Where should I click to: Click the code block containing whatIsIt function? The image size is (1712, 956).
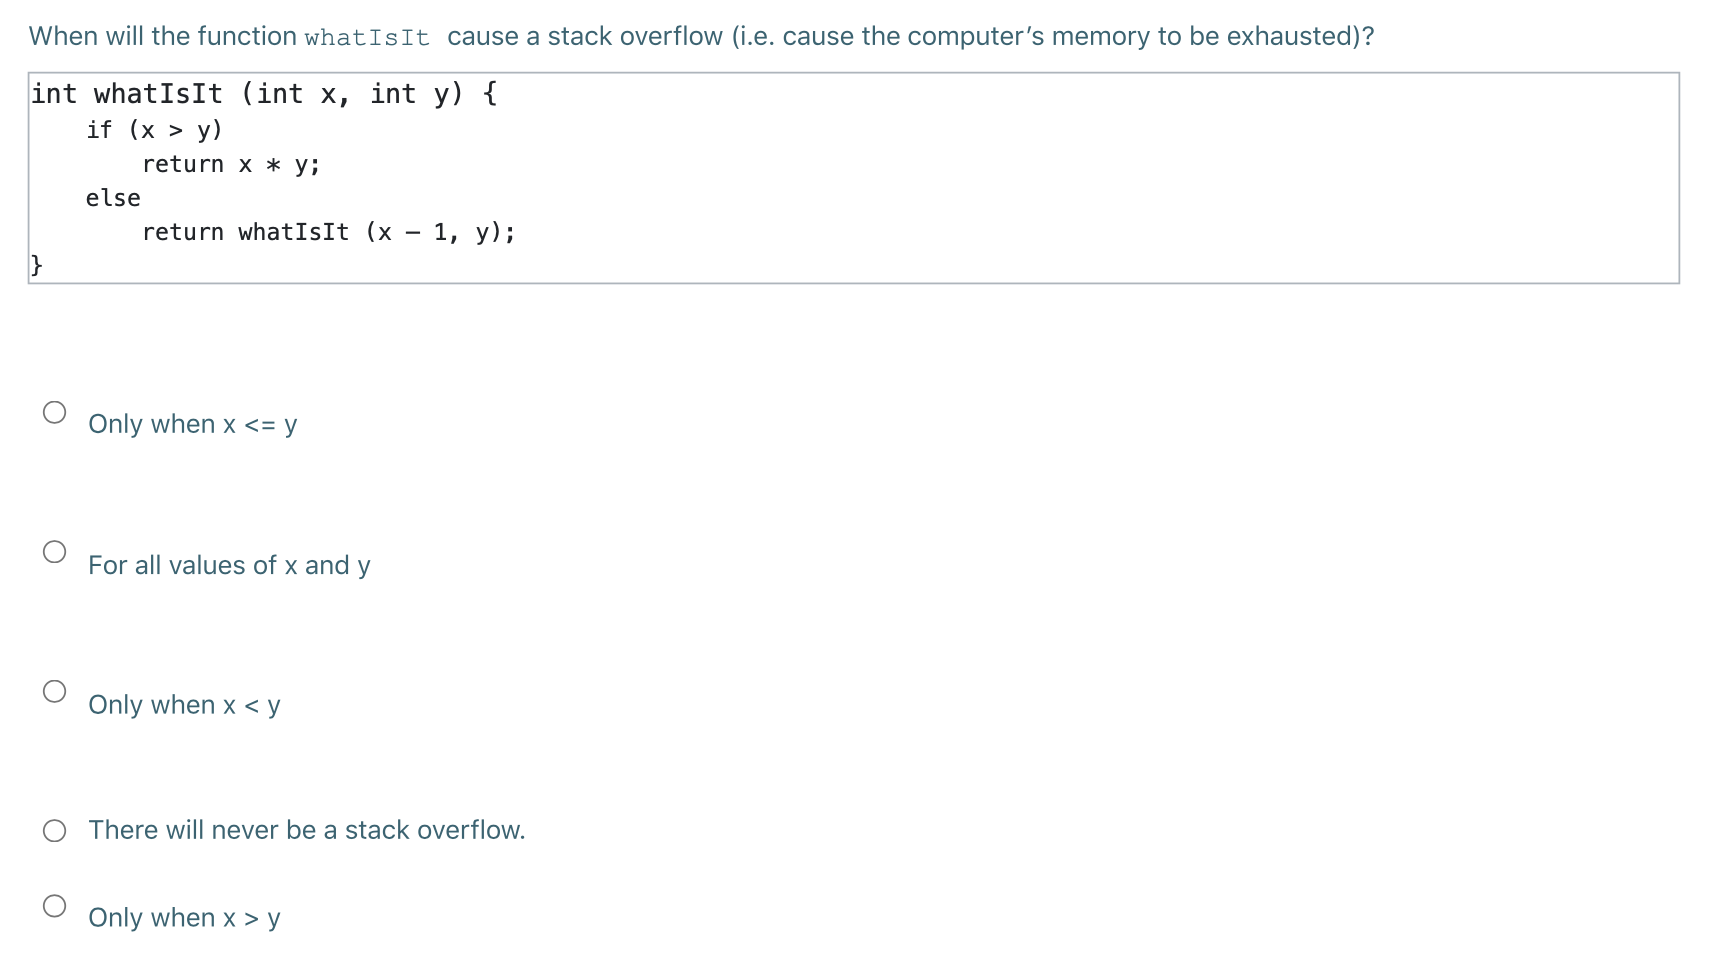[850, 180]
